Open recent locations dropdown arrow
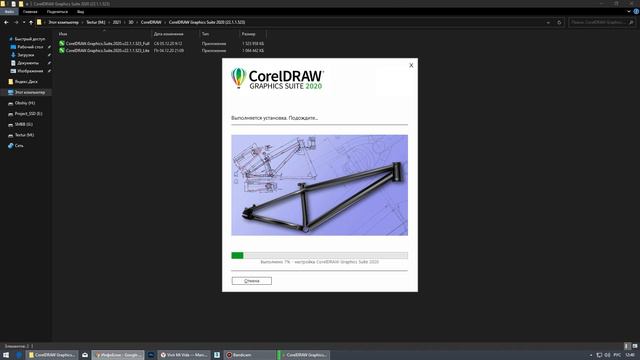The width and height of the screenshot is (640, 360). [x=24, y=22]
